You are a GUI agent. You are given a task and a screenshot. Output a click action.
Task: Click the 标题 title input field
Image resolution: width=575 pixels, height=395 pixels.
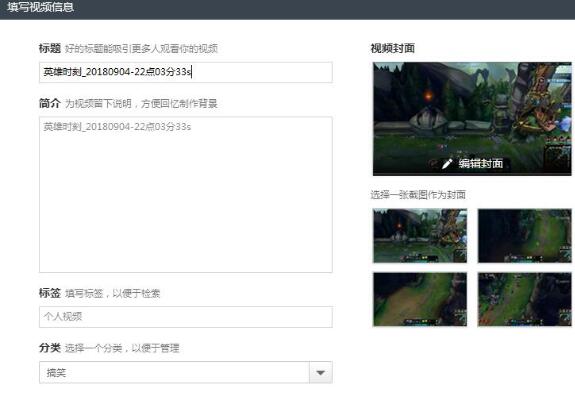186,72
